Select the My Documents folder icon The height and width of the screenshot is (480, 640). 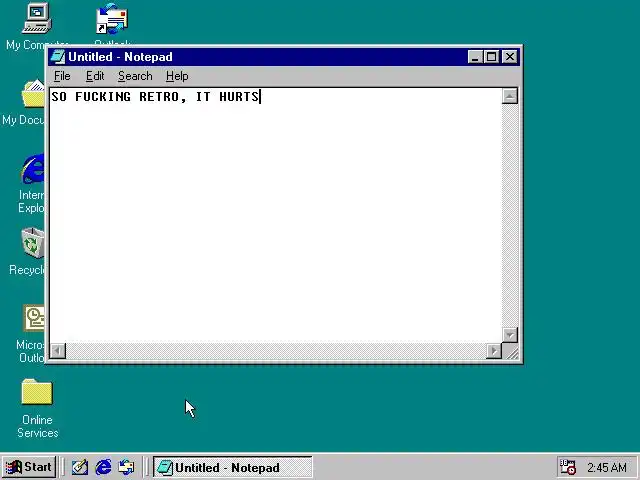tap(33, 94)
